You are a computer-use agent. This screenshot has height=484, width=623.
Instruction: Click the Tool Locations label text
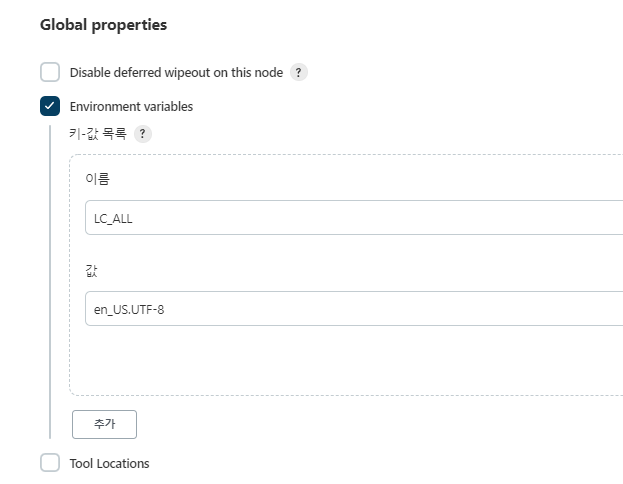click(110, 463)
